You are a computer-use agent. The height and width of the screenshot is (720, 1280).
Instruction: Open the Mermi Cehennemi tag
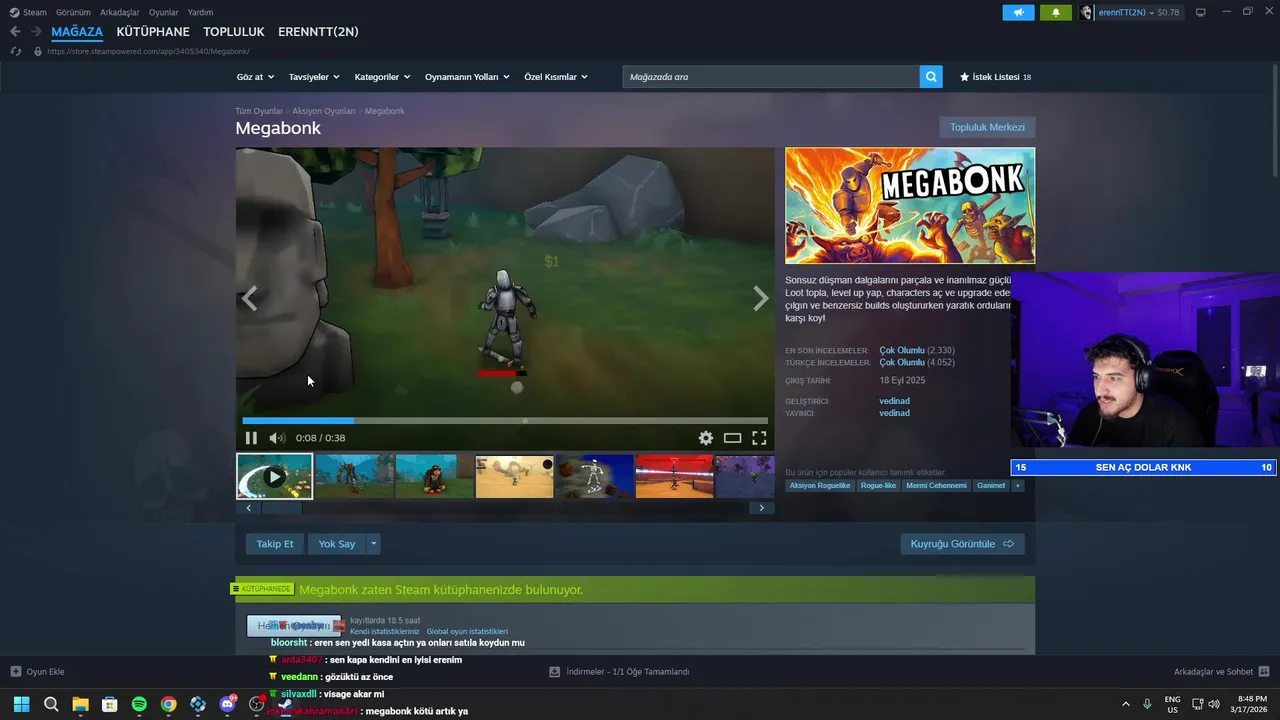(937, 486)
